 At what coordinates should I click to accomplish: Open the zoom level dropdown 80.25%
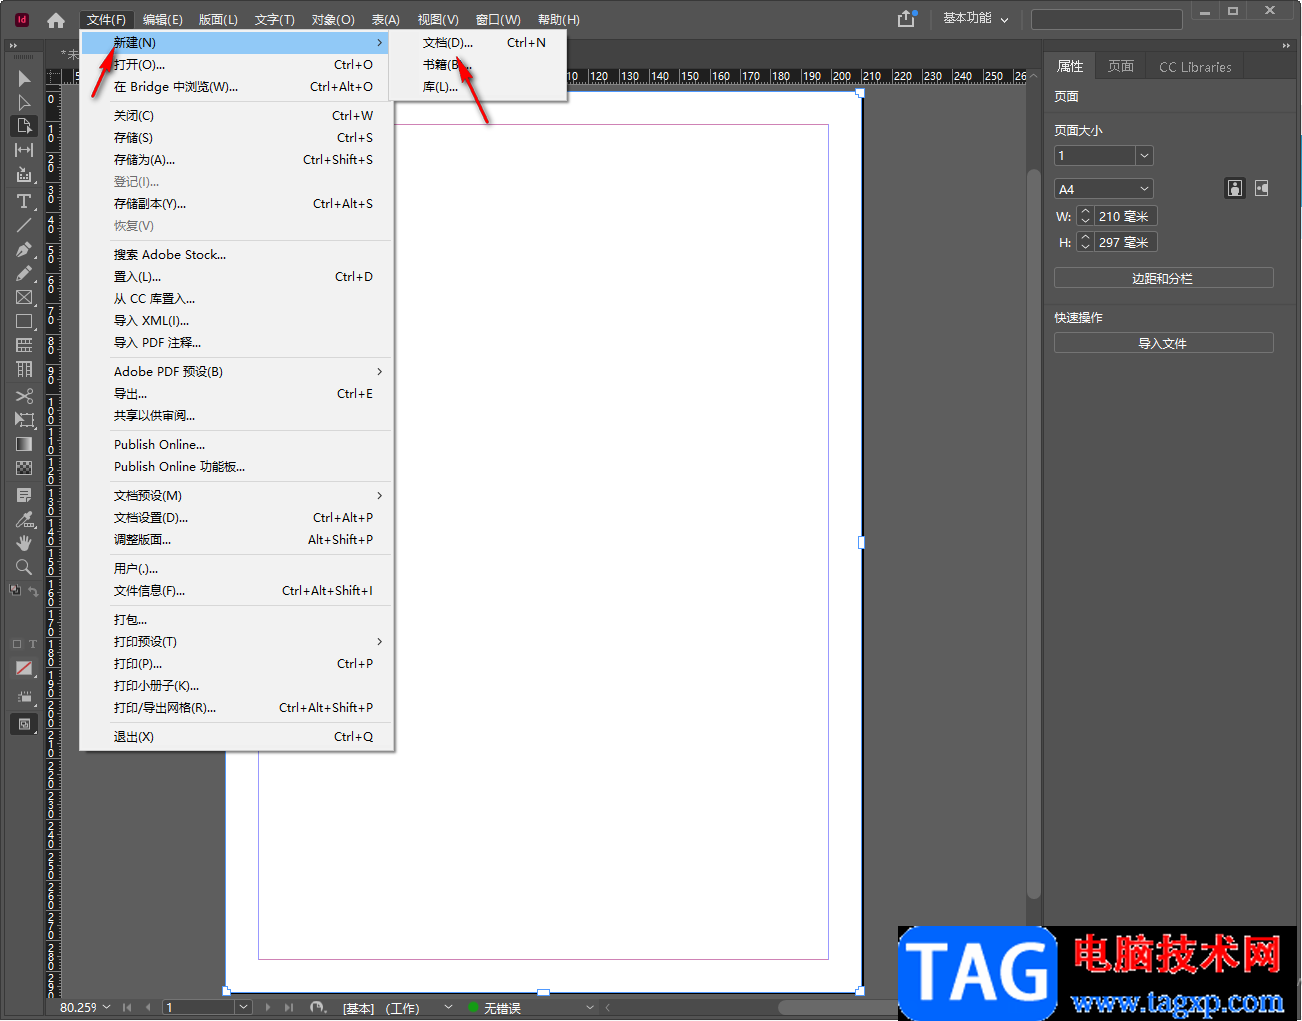point(106,1007)
